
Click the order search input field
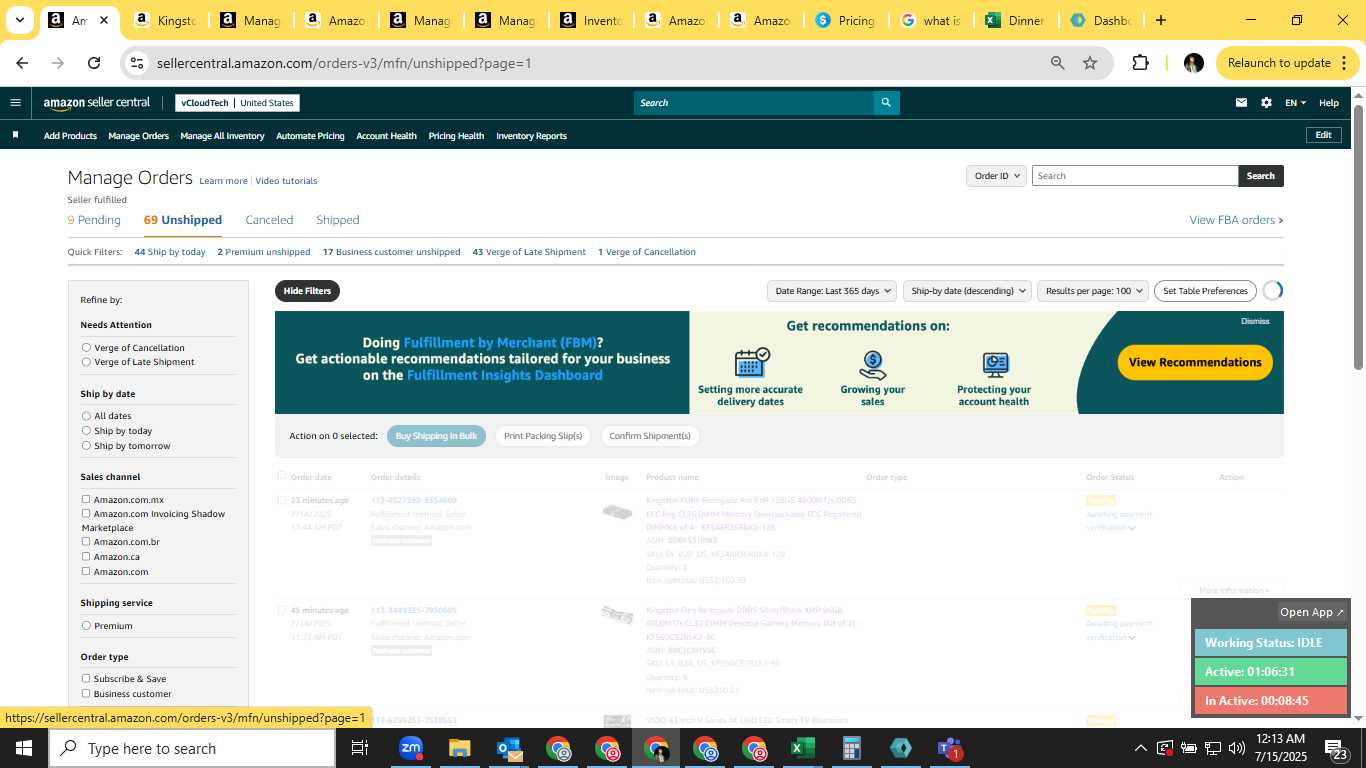click(1135, 176)
